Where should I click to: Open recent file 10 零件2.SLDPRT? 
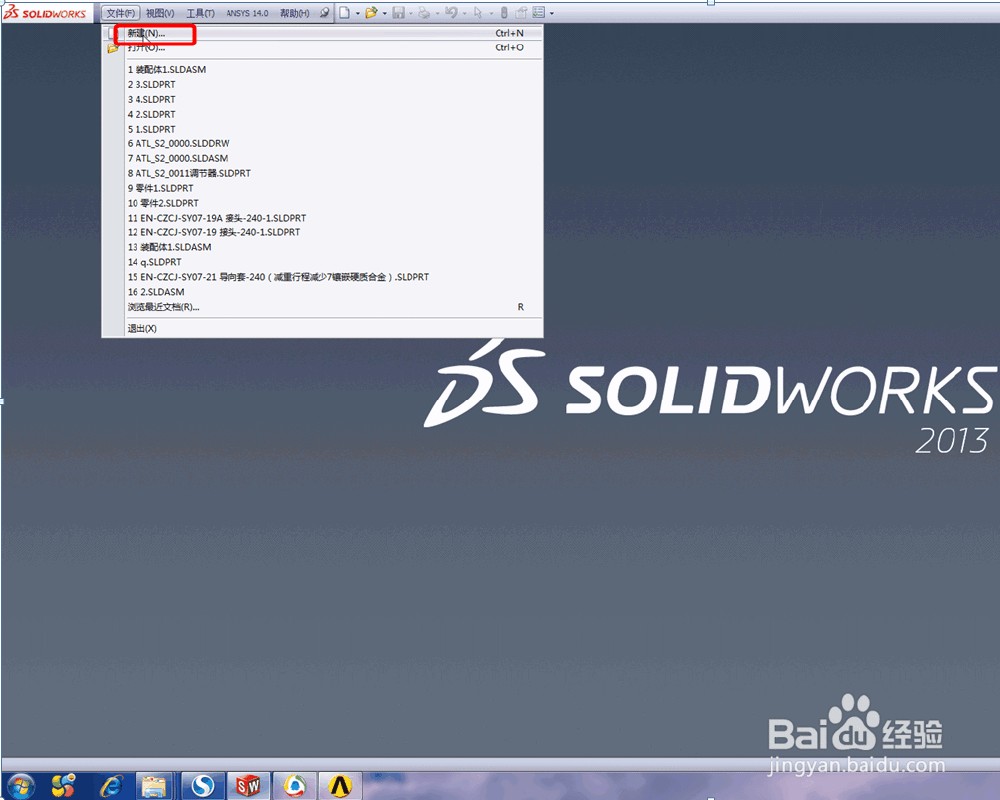(322, 203)
